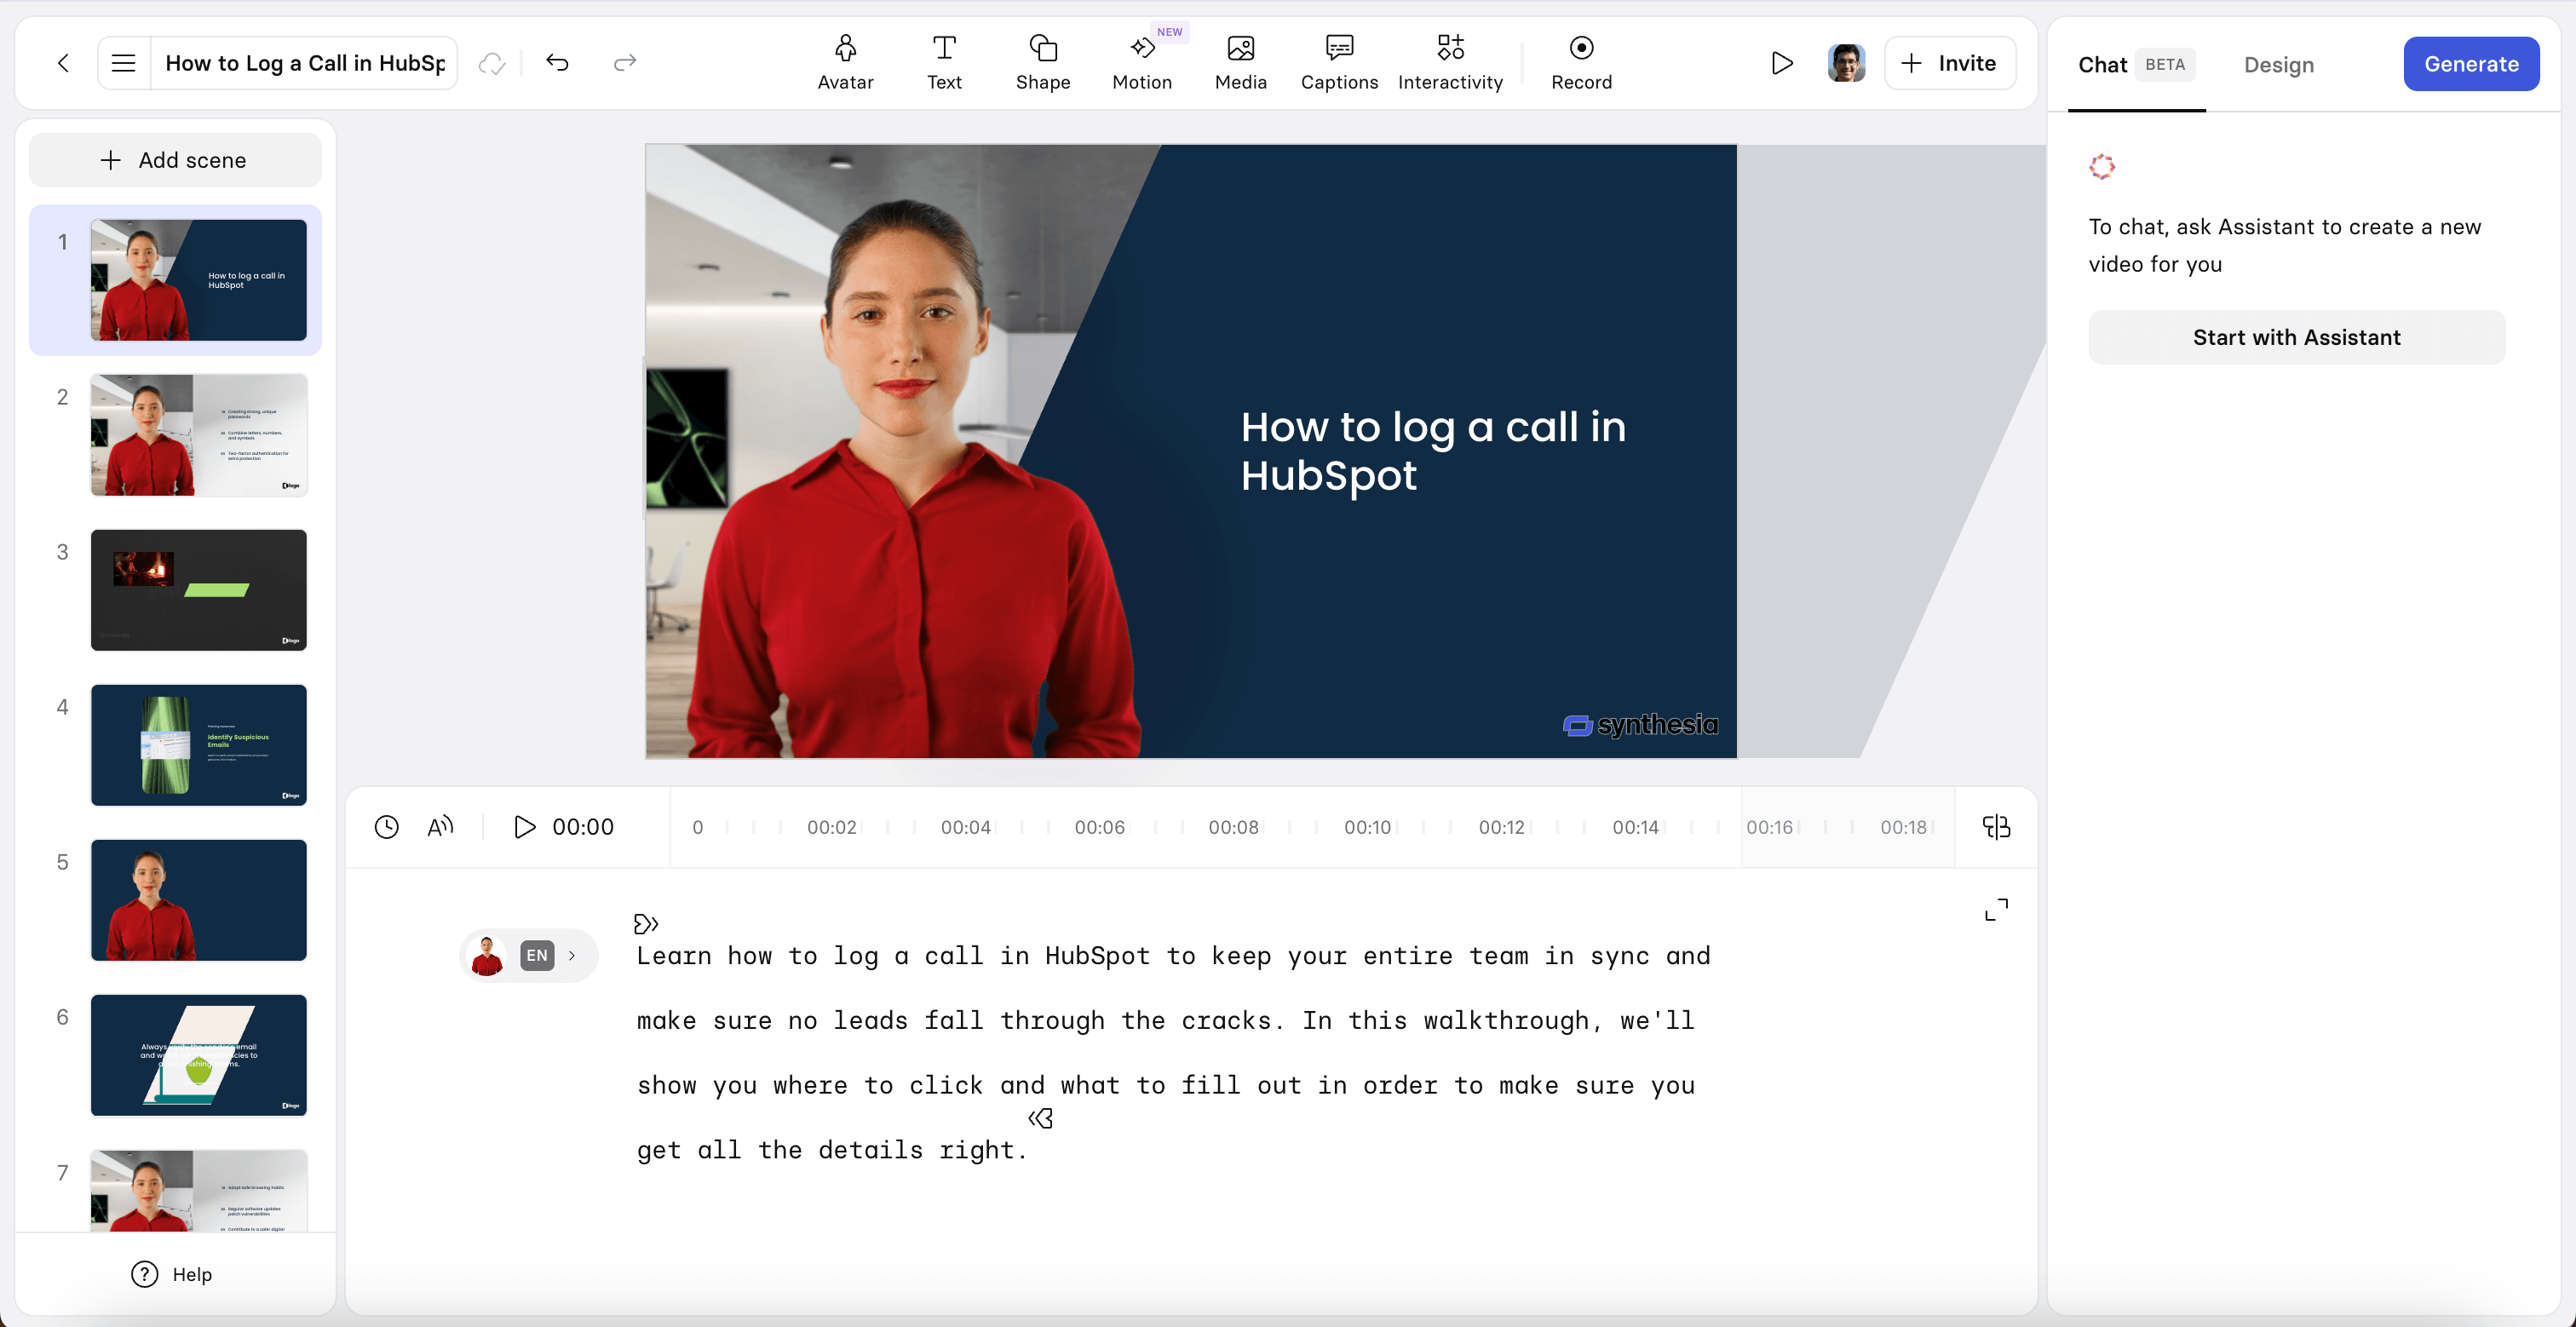Edit the video title field
2576x1327 pixels.
304,63
